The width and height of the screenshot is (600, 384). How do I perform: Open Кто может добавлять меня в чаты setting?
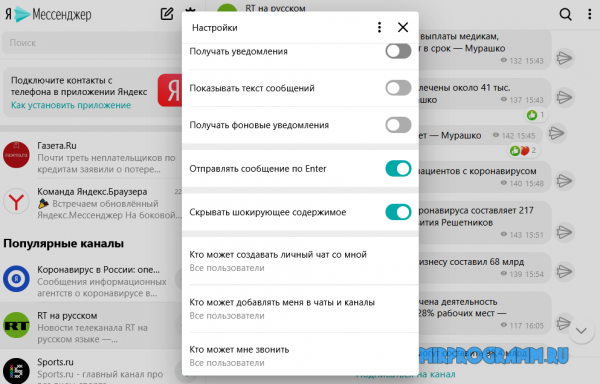point(300,309)
